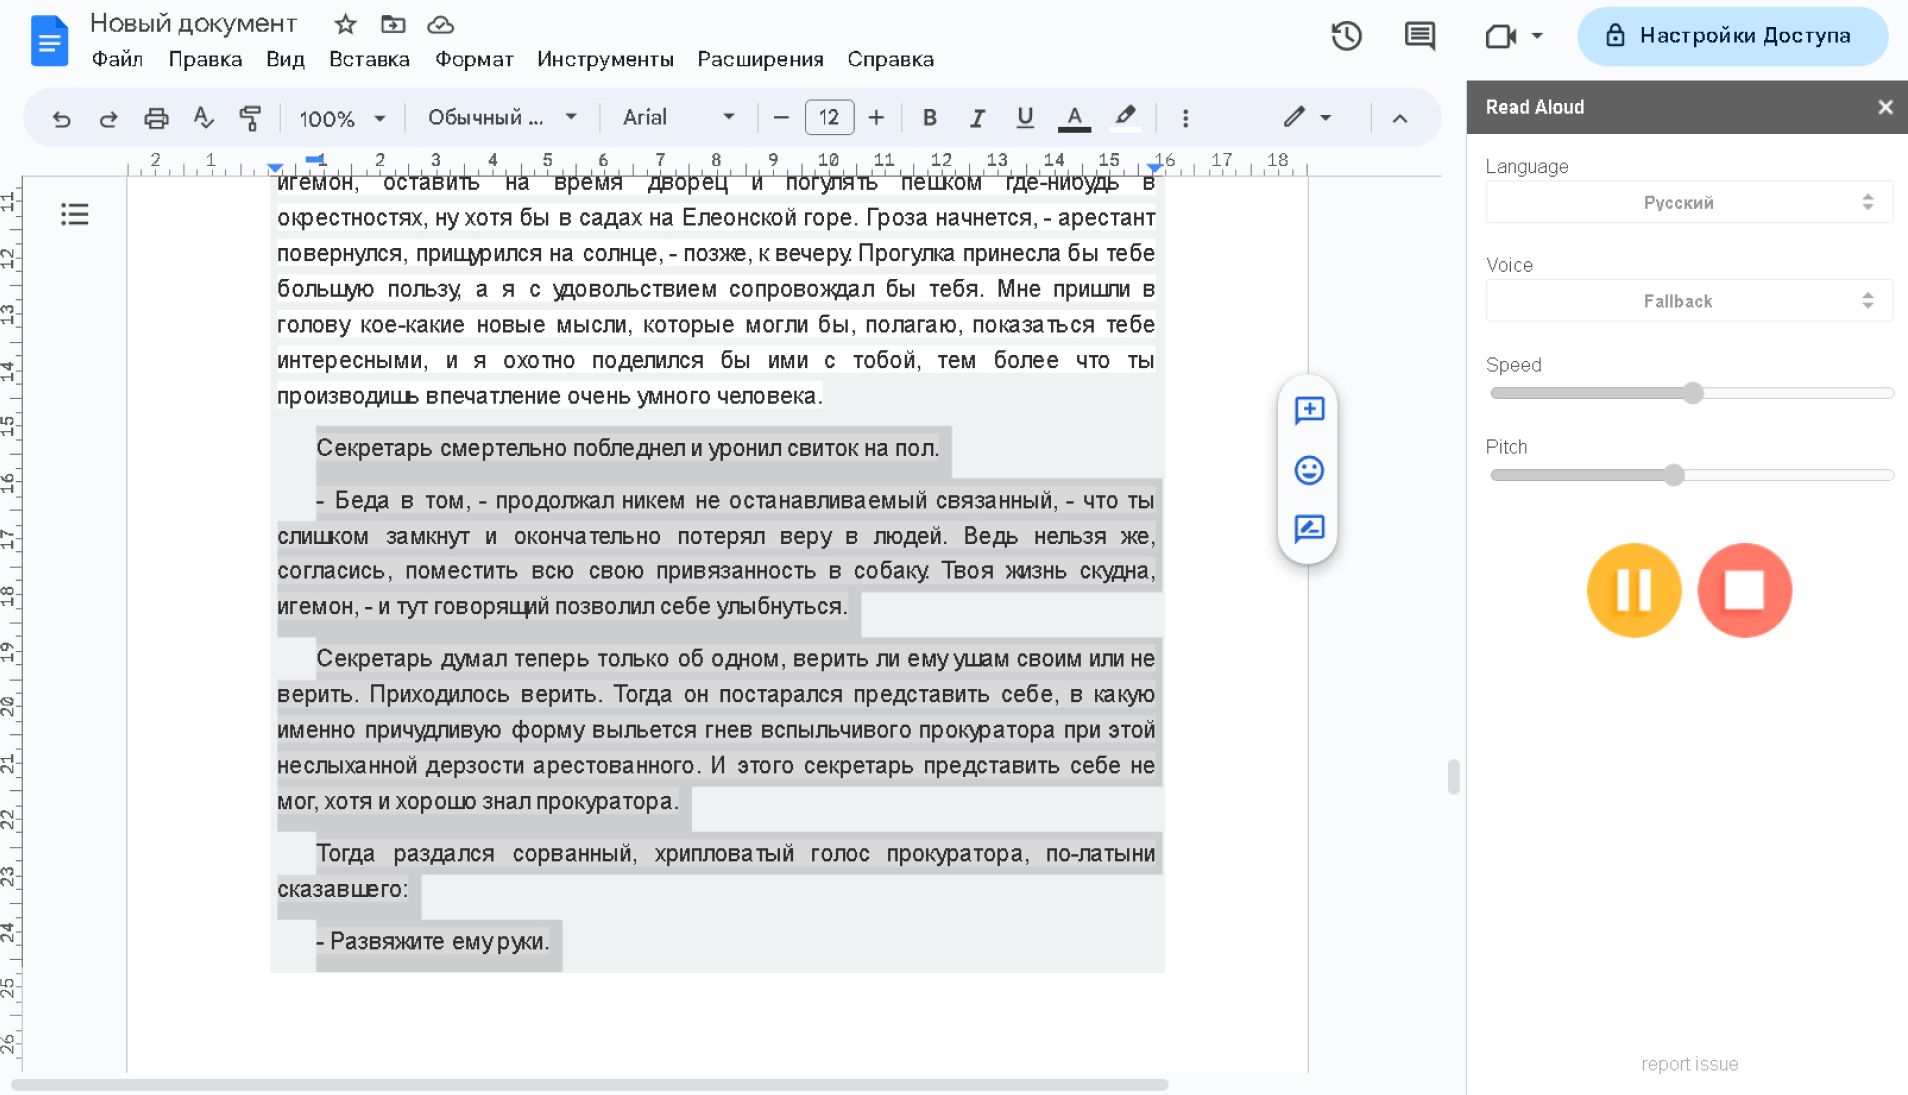Add an emoji reaction to selection
The image size is (1908, 1095).
click(x=1309, y=470)
